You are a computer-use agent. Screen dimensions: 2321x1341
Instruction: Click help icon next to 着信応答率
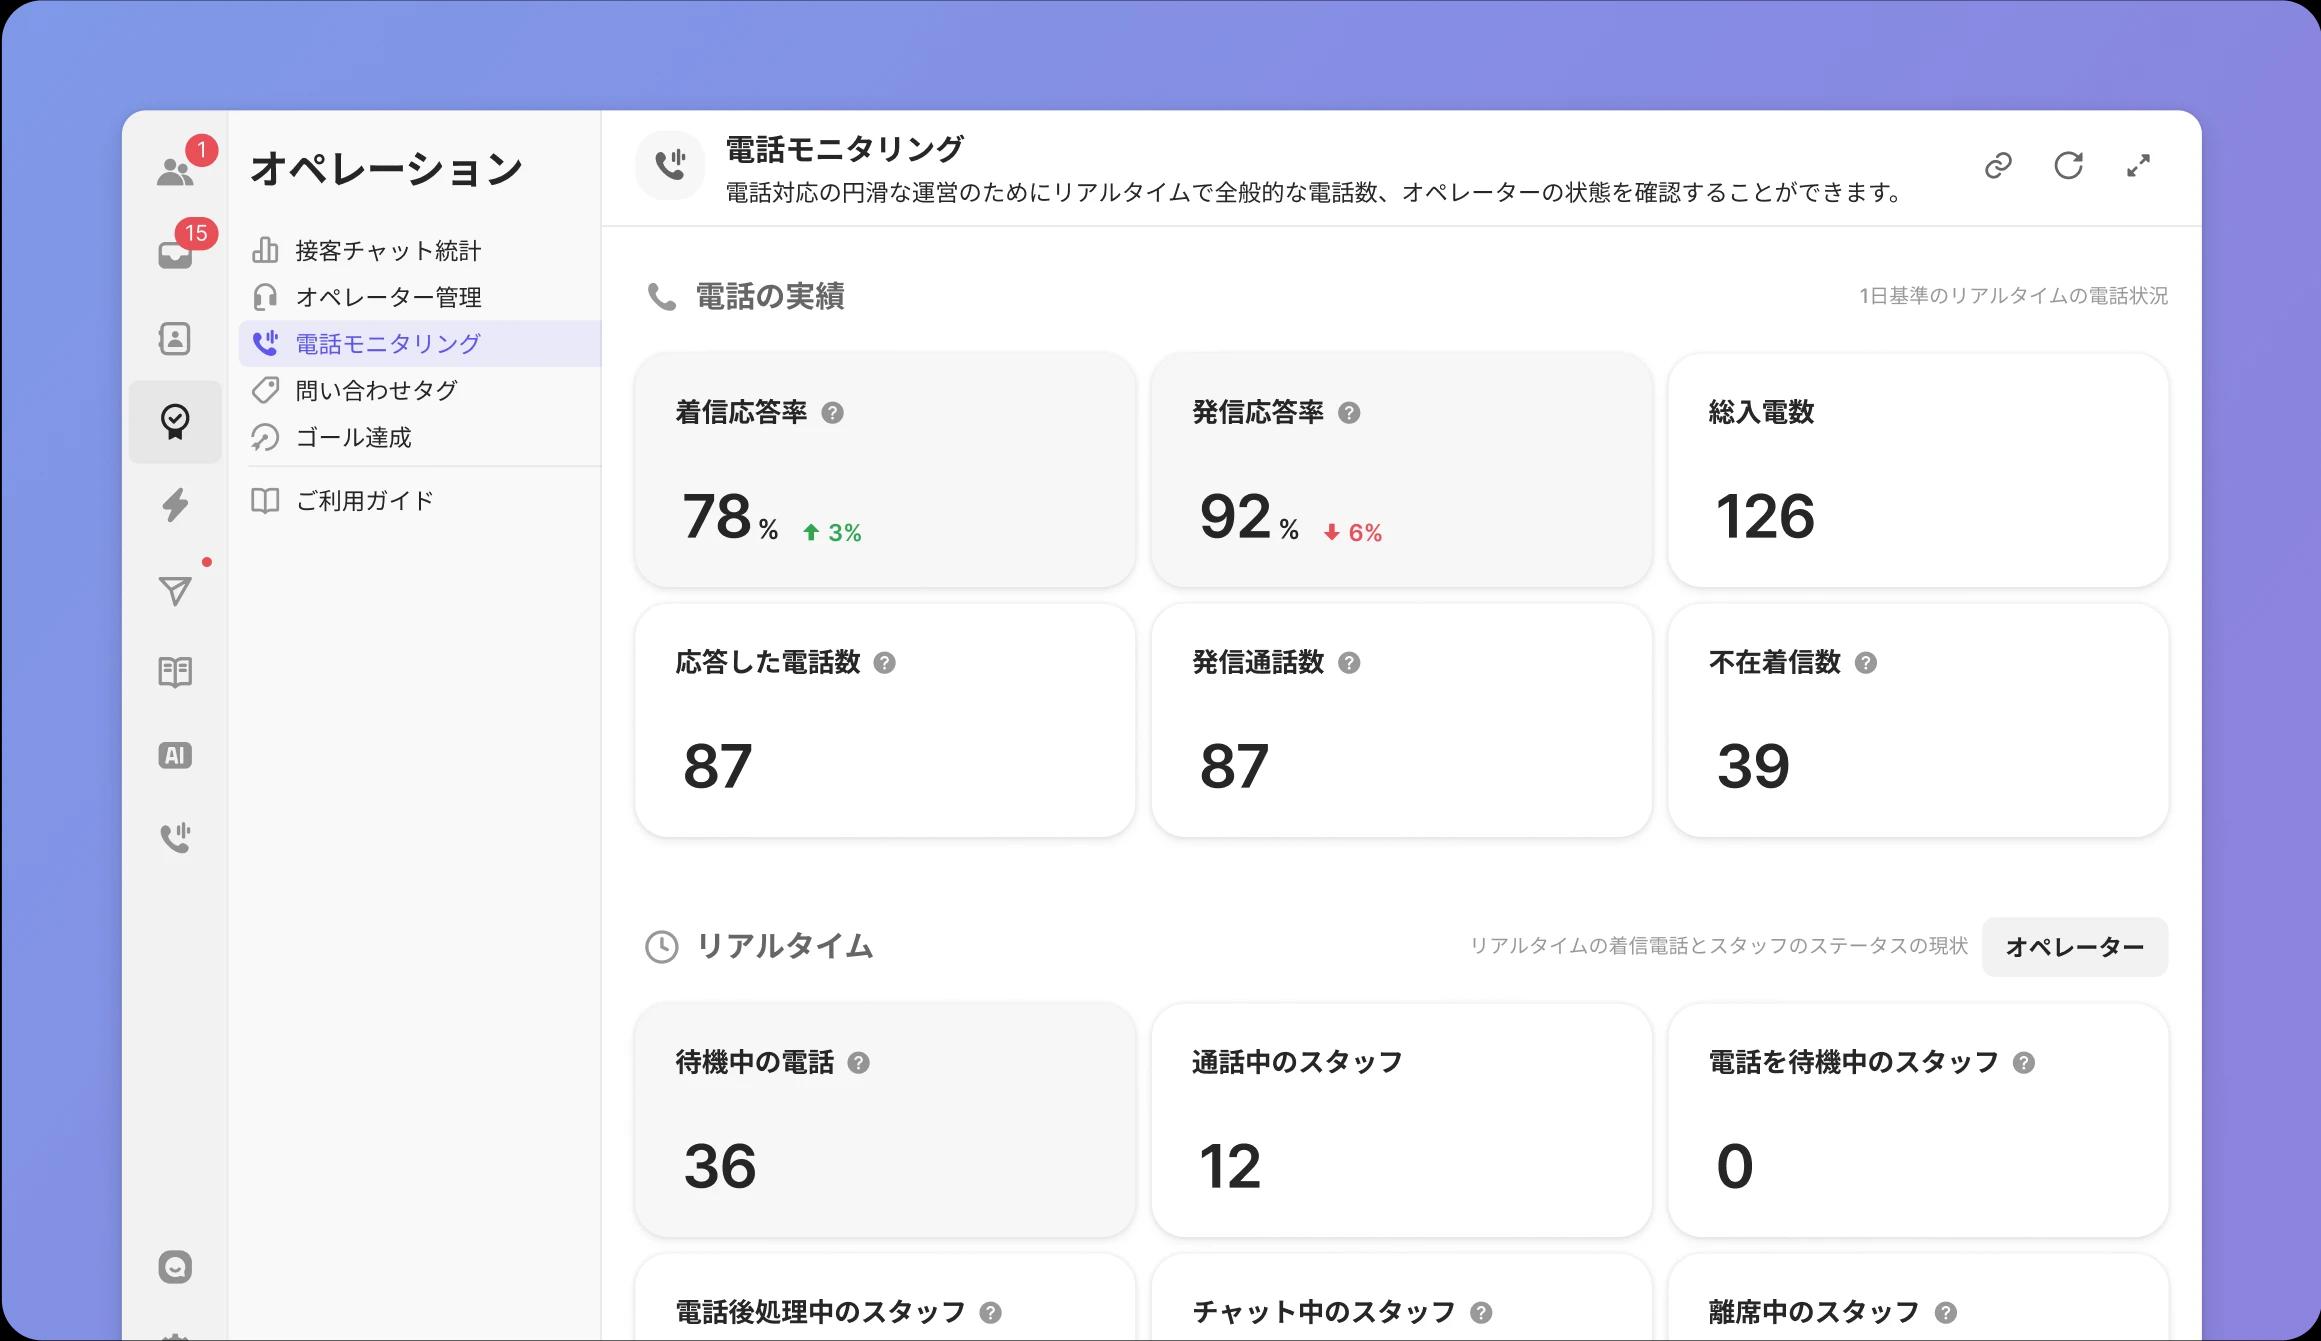coord(832,413)
